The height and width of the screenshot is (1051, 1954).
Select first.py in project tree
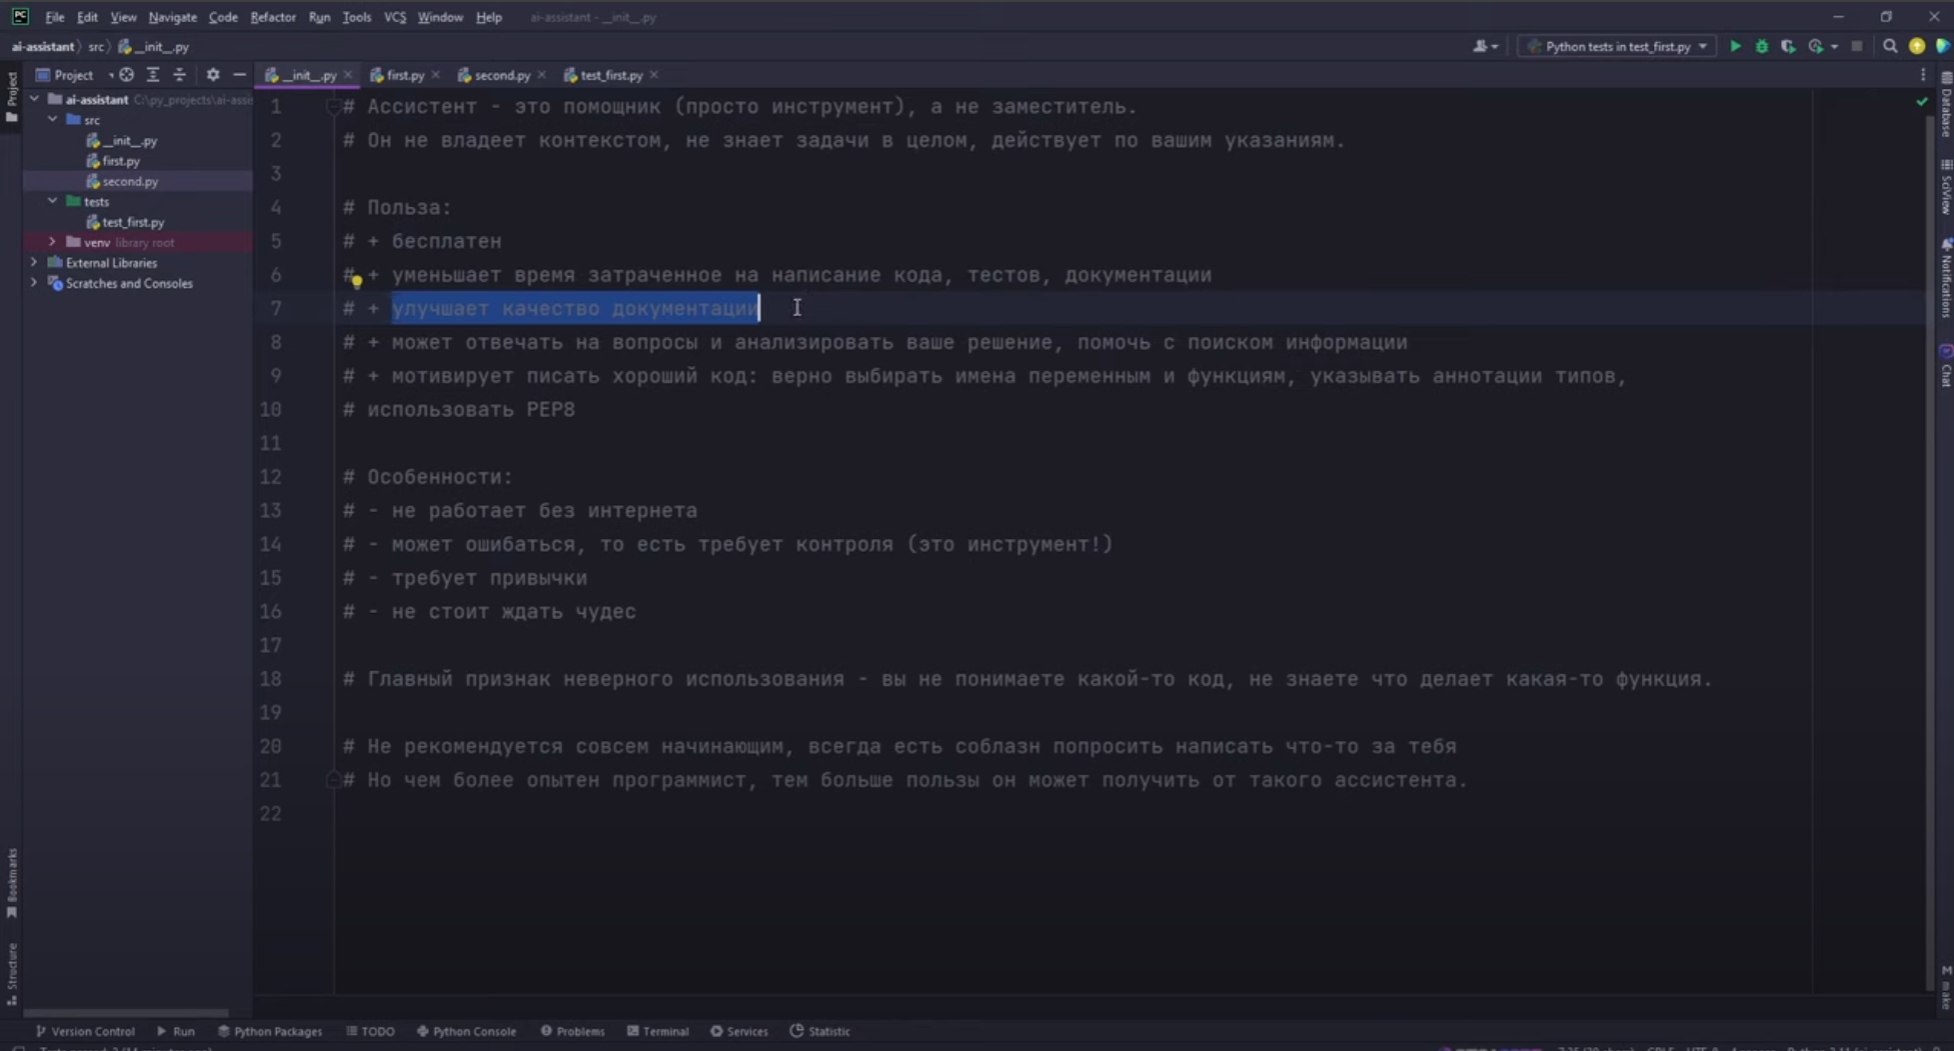(120, 160)
